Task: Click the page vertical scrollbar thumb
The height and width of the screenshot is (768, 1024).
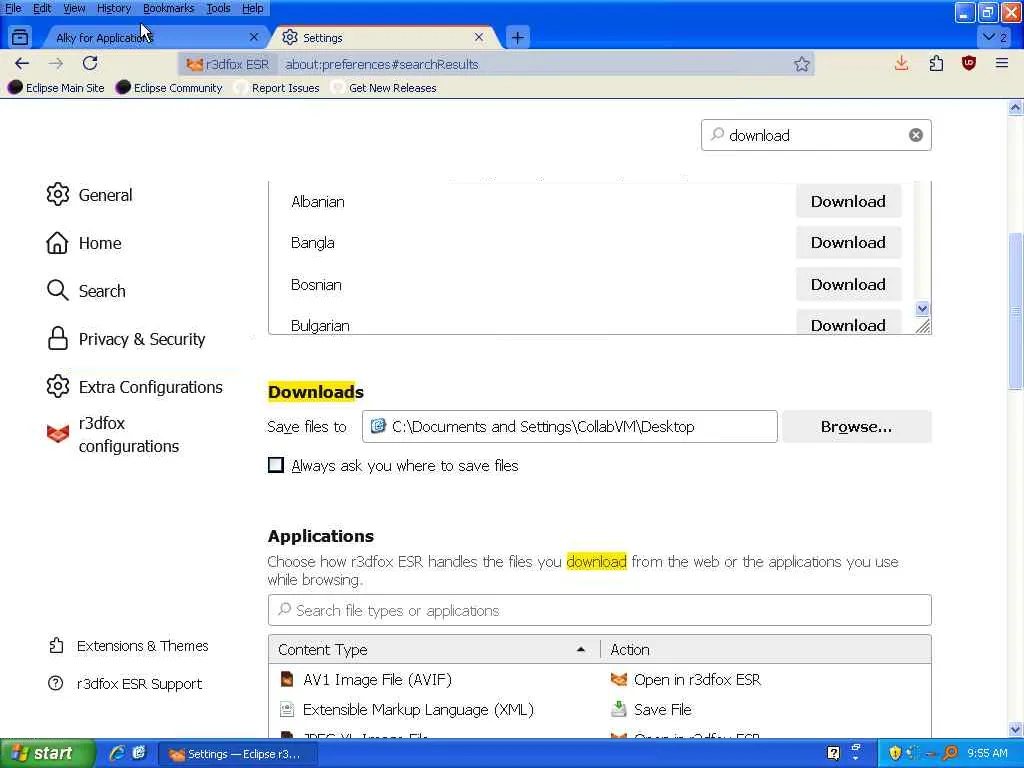Action: click(1016, 310)
